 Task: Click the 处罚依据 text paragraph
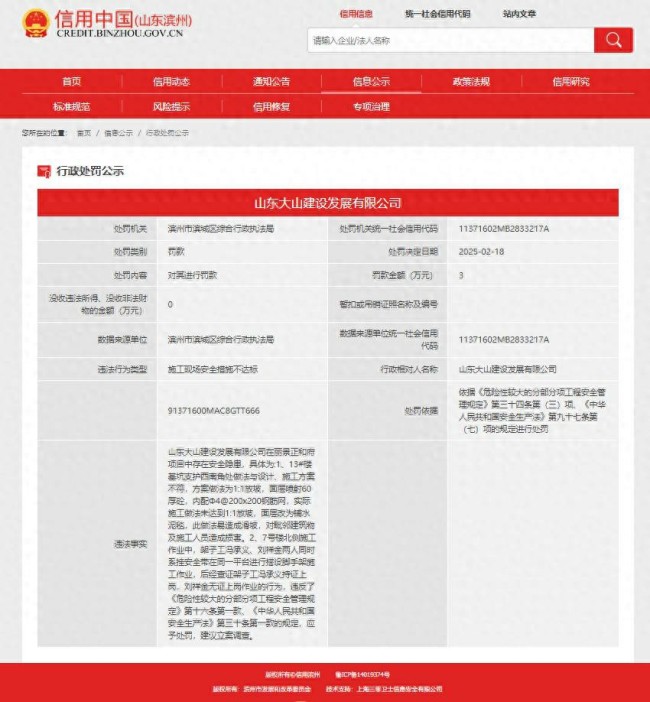532,410
